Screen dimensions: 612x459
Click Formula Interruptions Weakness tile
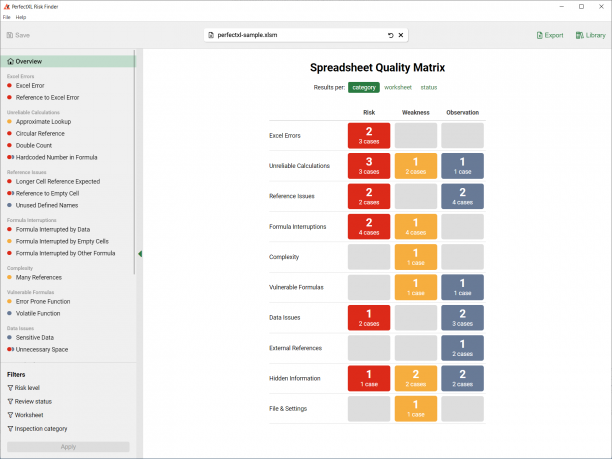(x=416, y=226)
